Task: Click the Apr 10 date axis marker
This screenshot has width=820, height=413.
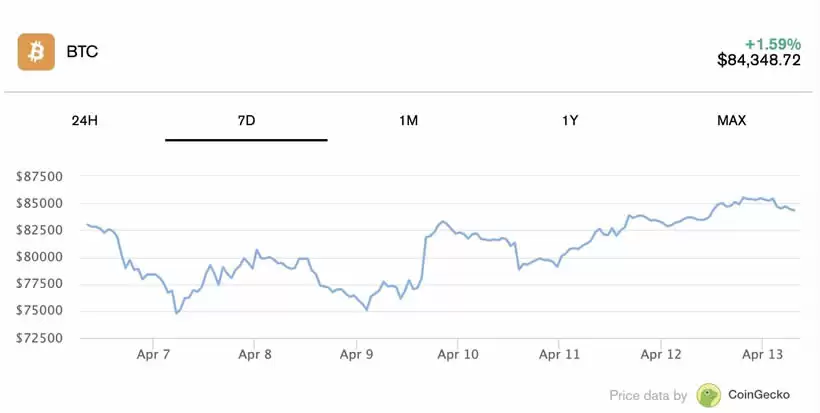Action: 458,354
